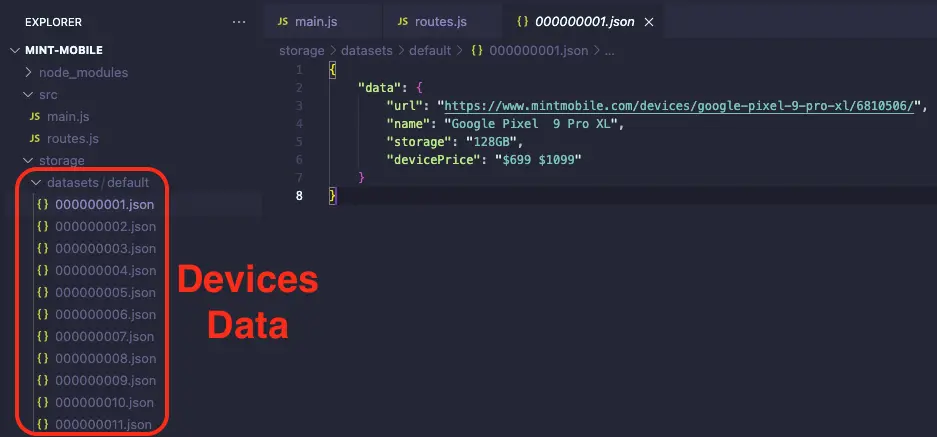Open 000000009.json file
Image resolution: width=937 pixels, height=437 pixels.
point(105,381)
